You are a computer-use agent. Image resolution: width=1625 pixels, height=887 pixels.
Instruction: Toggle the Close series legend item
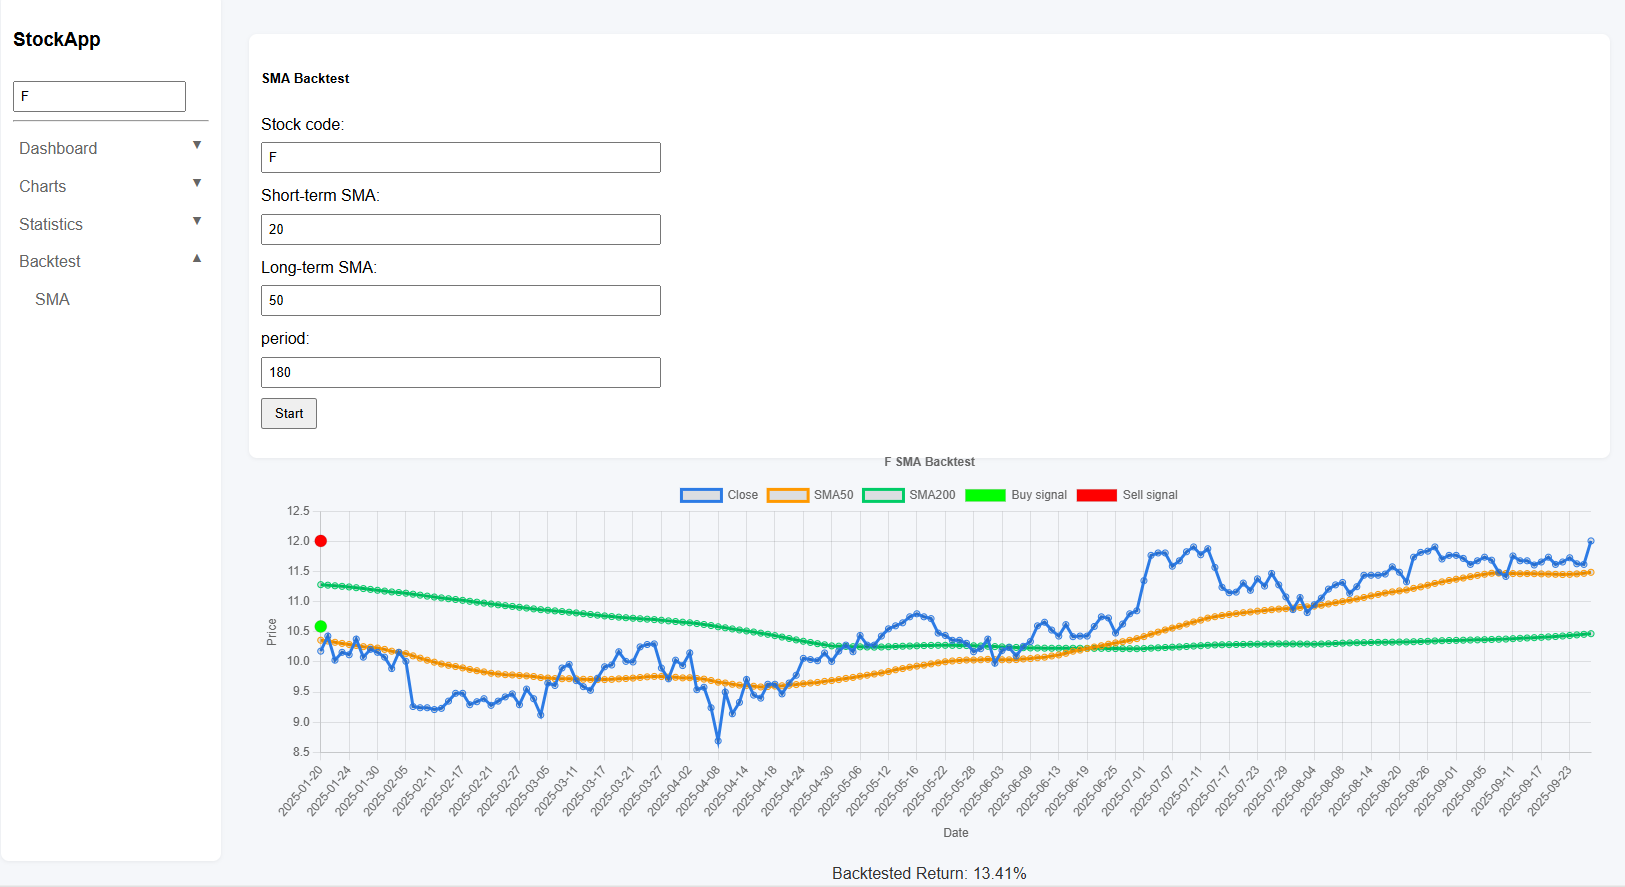pyautogui.click(x=719, y=495)
